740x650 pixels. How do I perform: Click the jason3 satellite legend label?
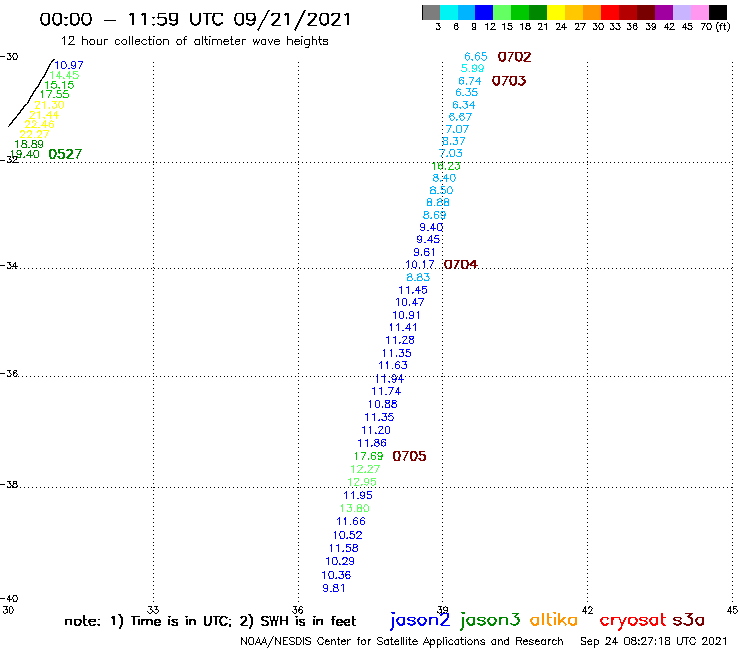coord(490,620)
